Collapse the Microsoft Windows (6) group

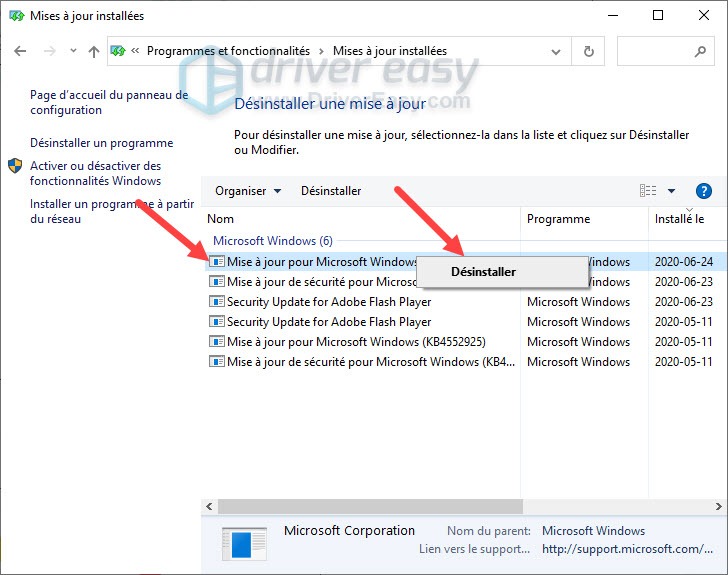click(x=273, y=241)
